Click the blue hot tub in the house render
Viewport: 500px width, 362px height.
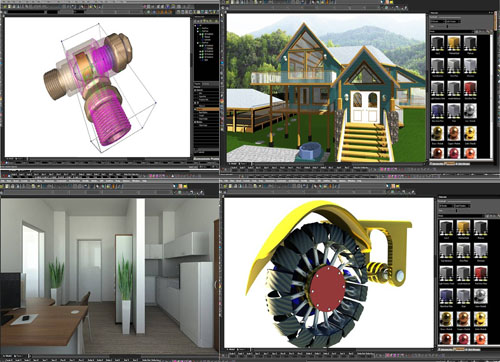click(311, 150)
